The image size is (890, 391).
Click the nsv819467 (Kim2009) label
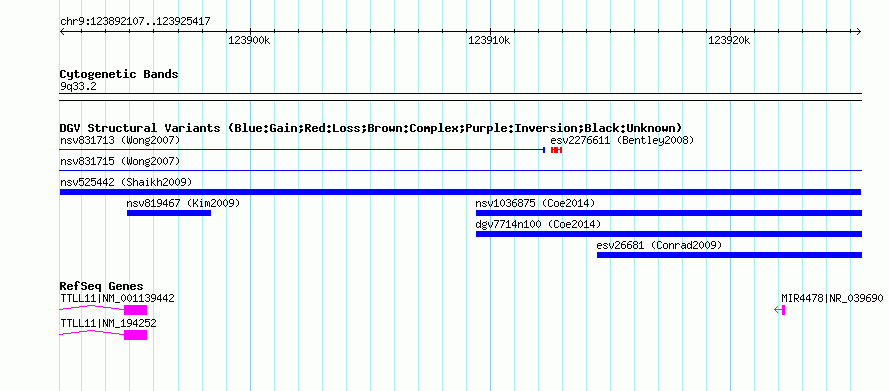pos(183,203)
